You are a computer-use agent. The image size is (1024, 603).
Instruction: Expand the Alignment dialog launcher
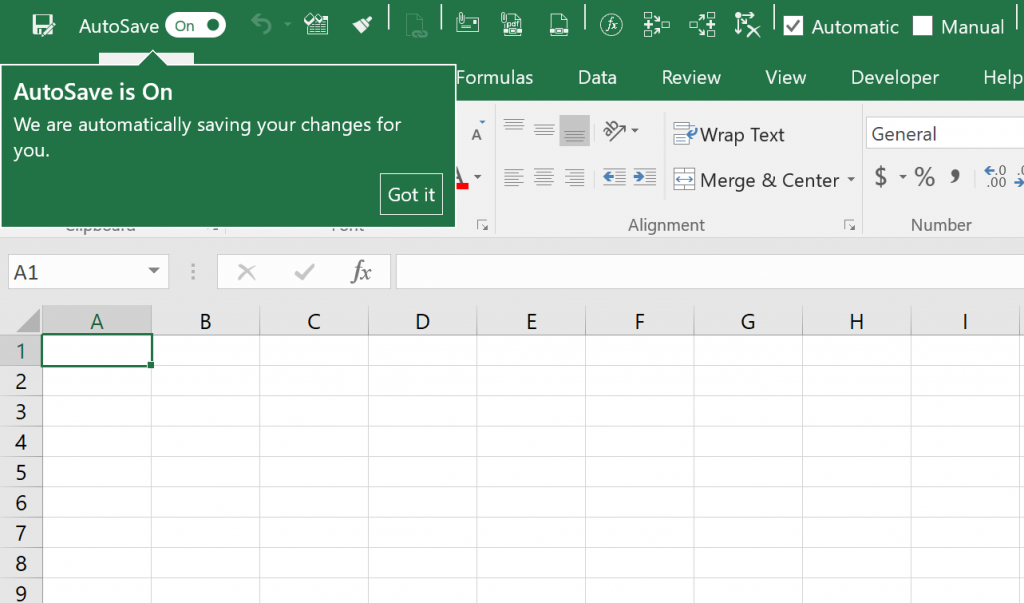850,224
